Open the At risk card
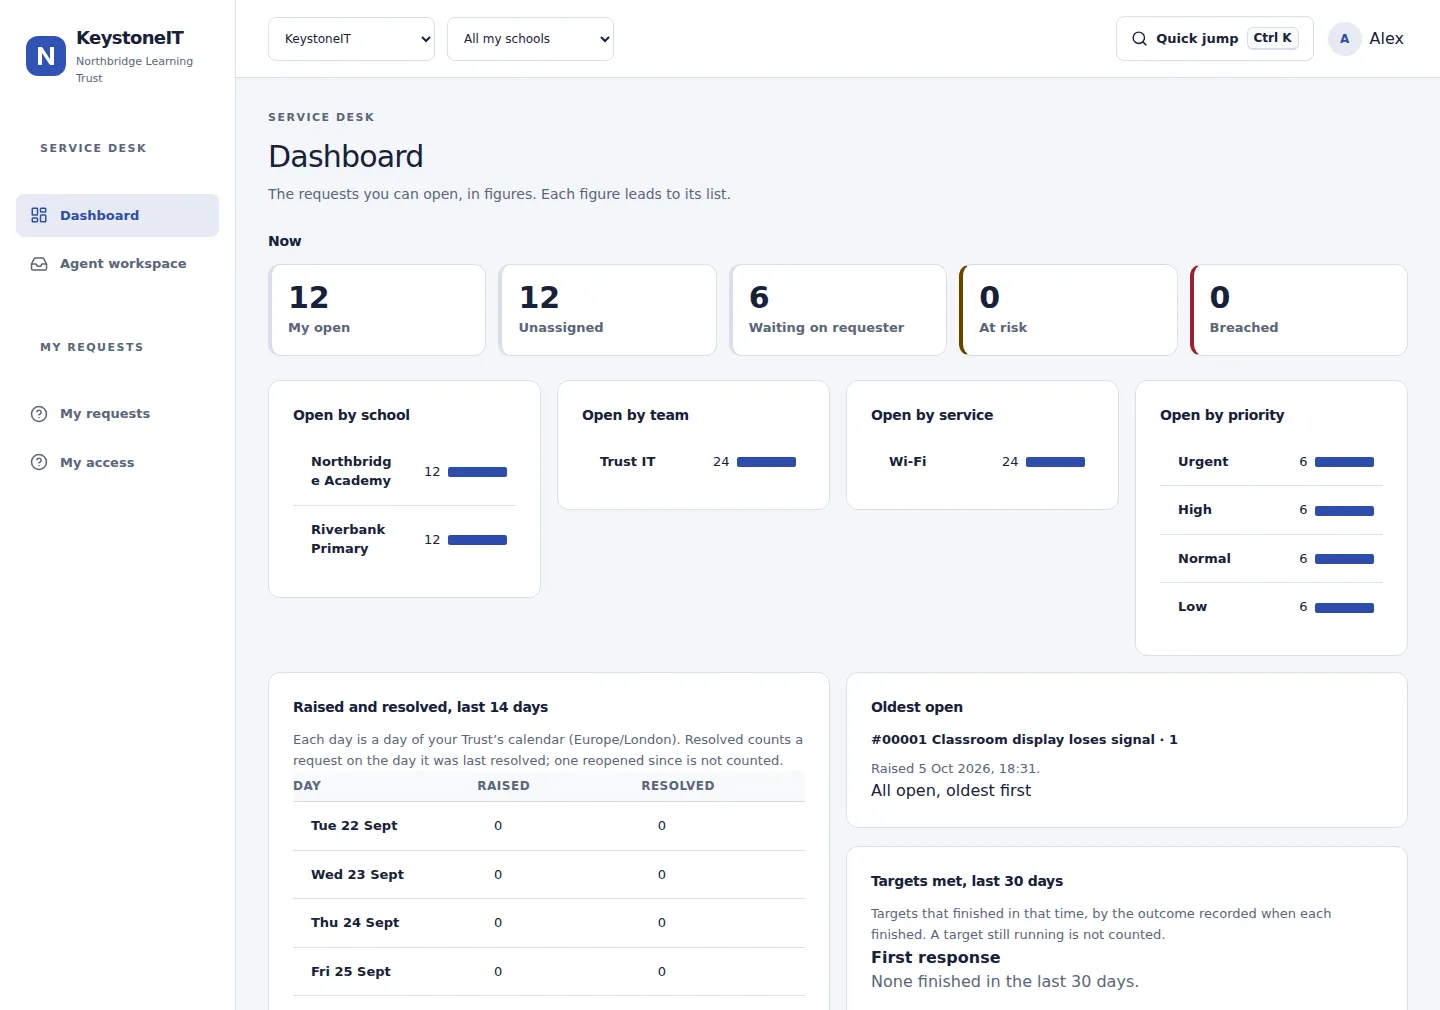 [x=1068, y=310]
